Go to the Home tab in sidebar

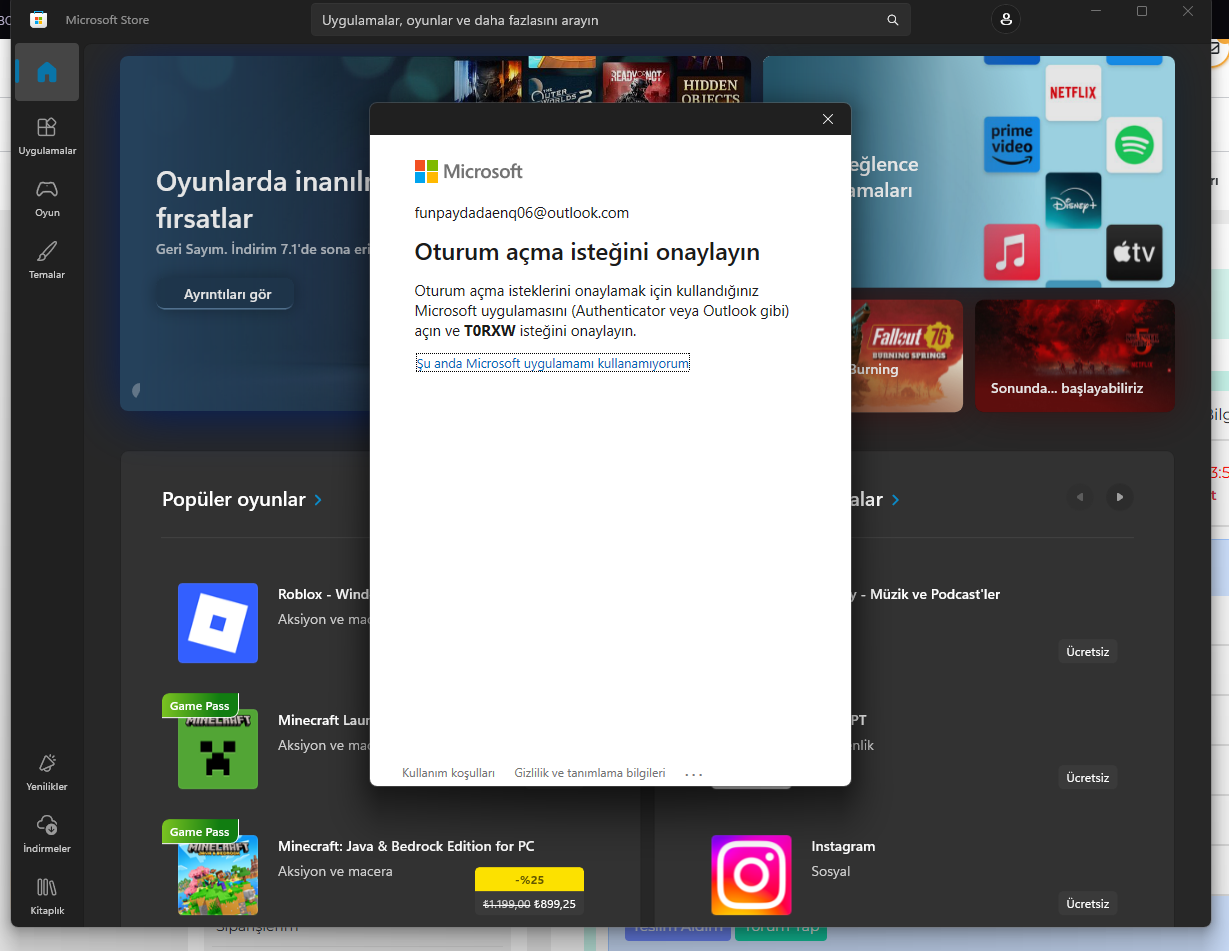[47, 72]
